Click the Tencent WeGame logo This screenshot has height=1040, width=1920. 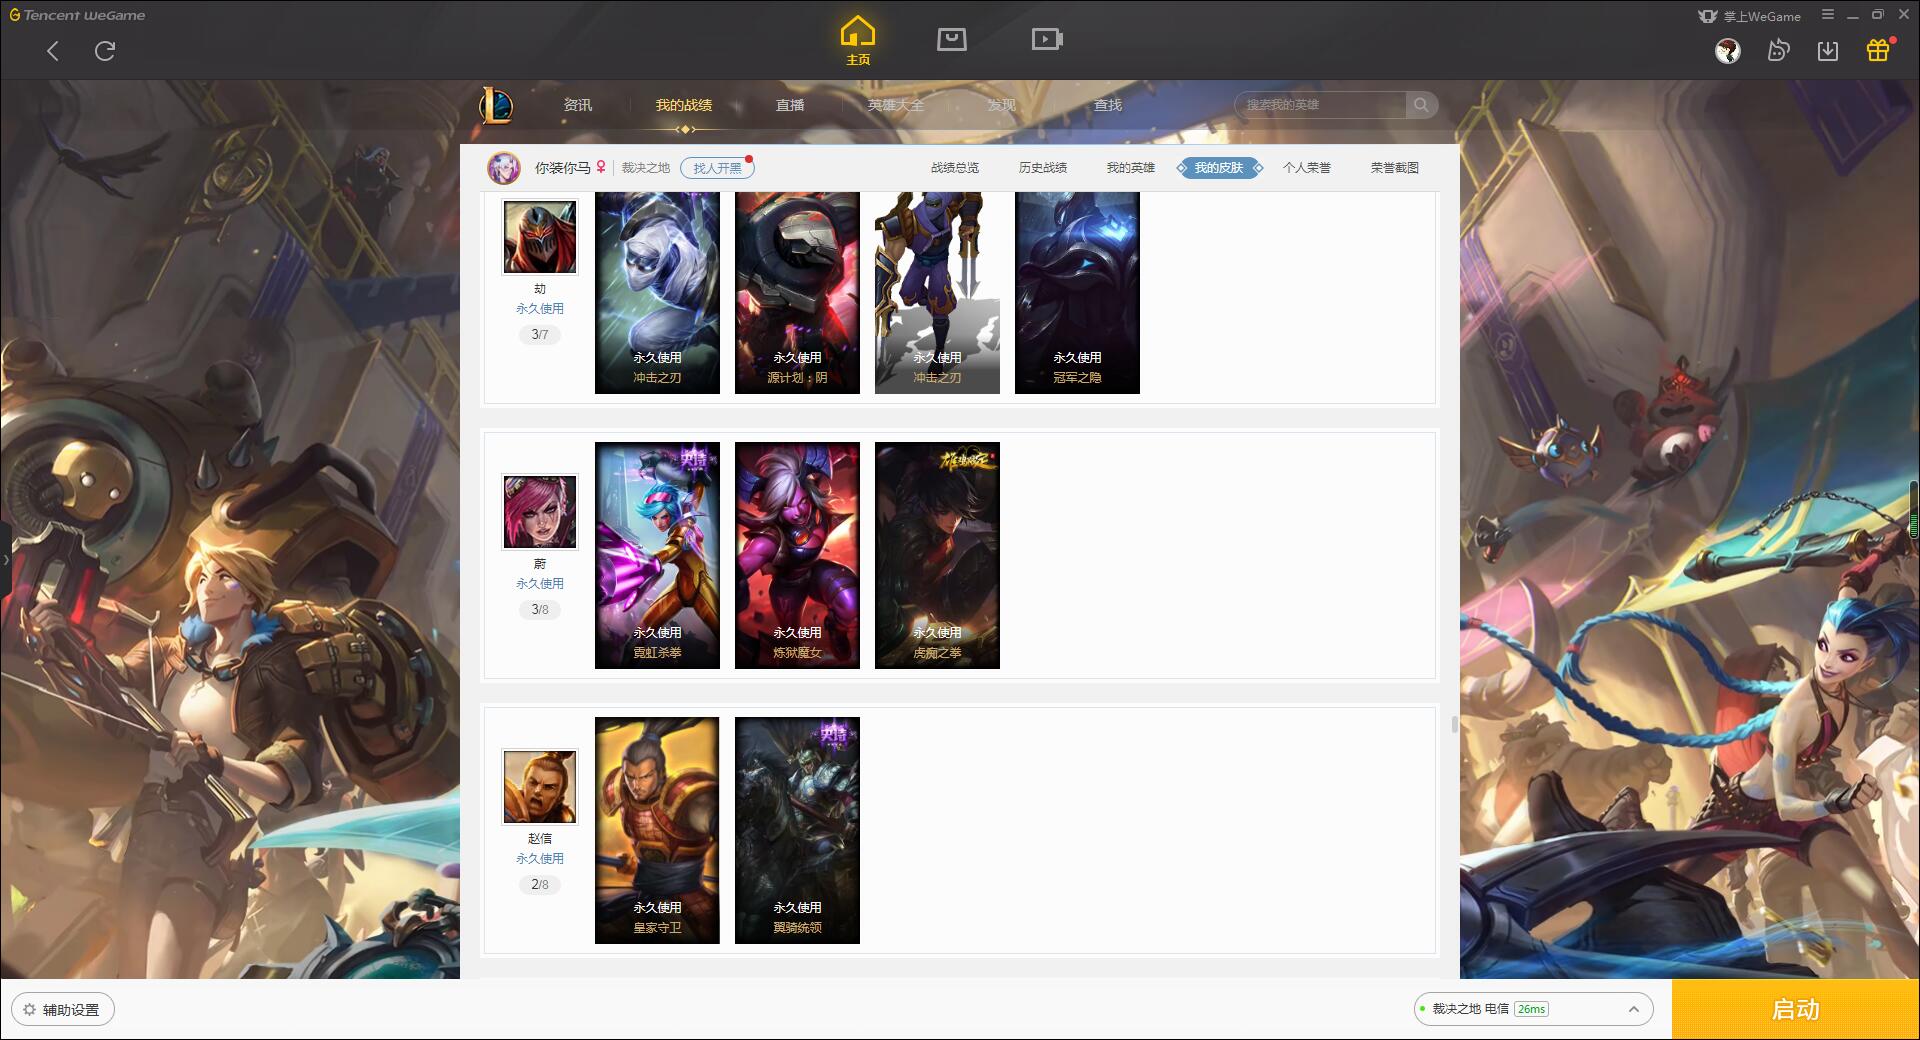[77, 15]
